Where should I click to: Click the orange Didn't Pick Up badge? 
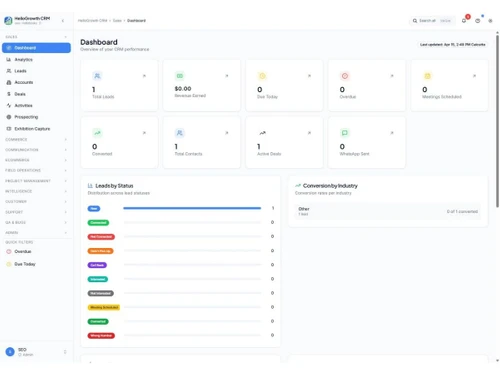[100, 251]
